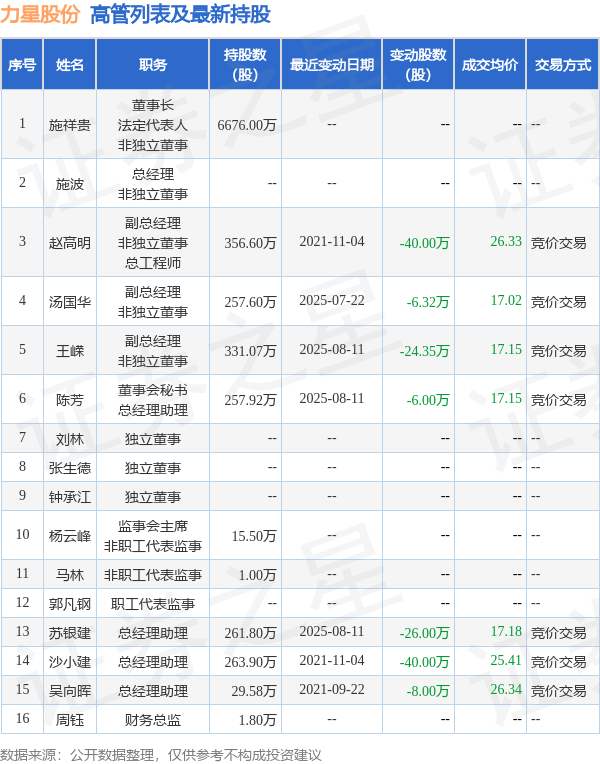Click the holding value 1.00万
This screenshot has height=764, width=600.
(x=257, y=575)
